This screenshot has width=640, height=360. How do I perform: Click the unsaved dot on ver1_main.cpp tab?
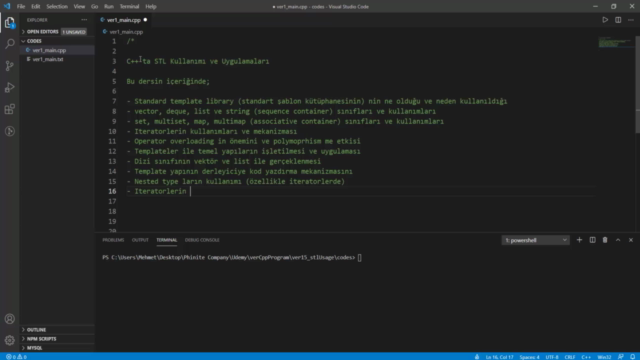[145, 20]
